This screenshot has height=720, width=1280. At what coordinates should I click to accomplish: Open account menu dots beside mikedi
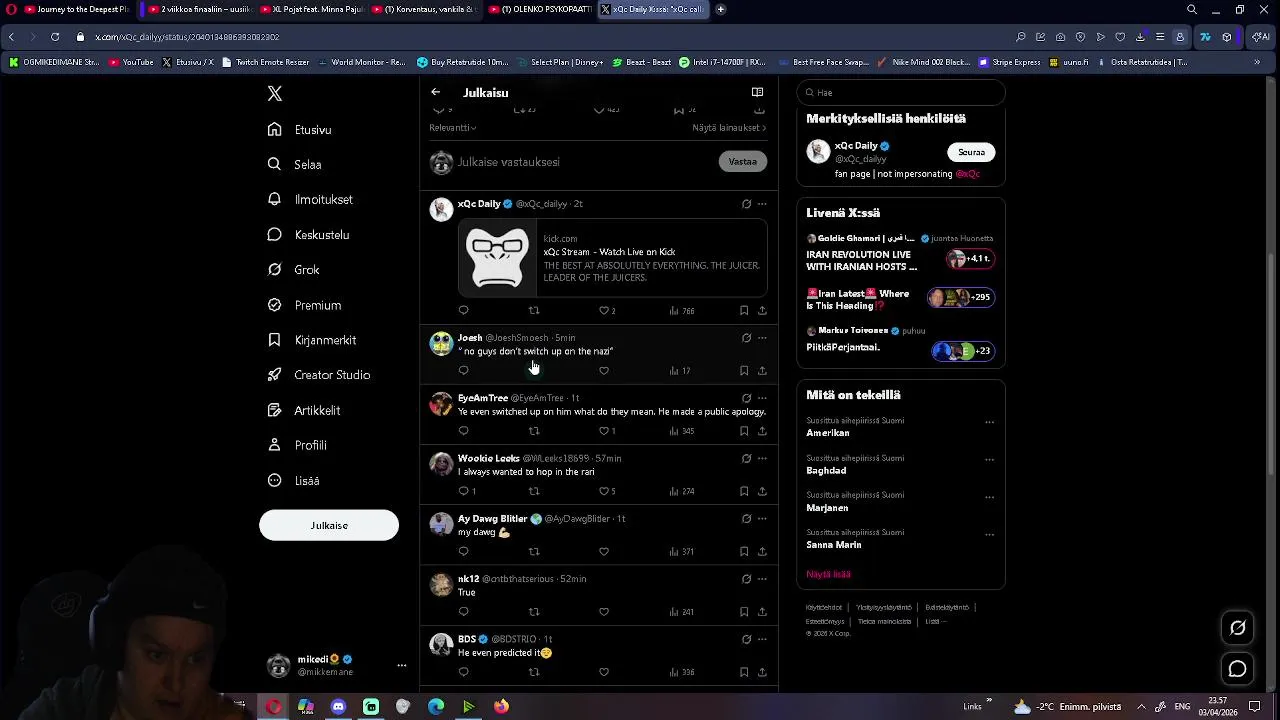point(401,666)
